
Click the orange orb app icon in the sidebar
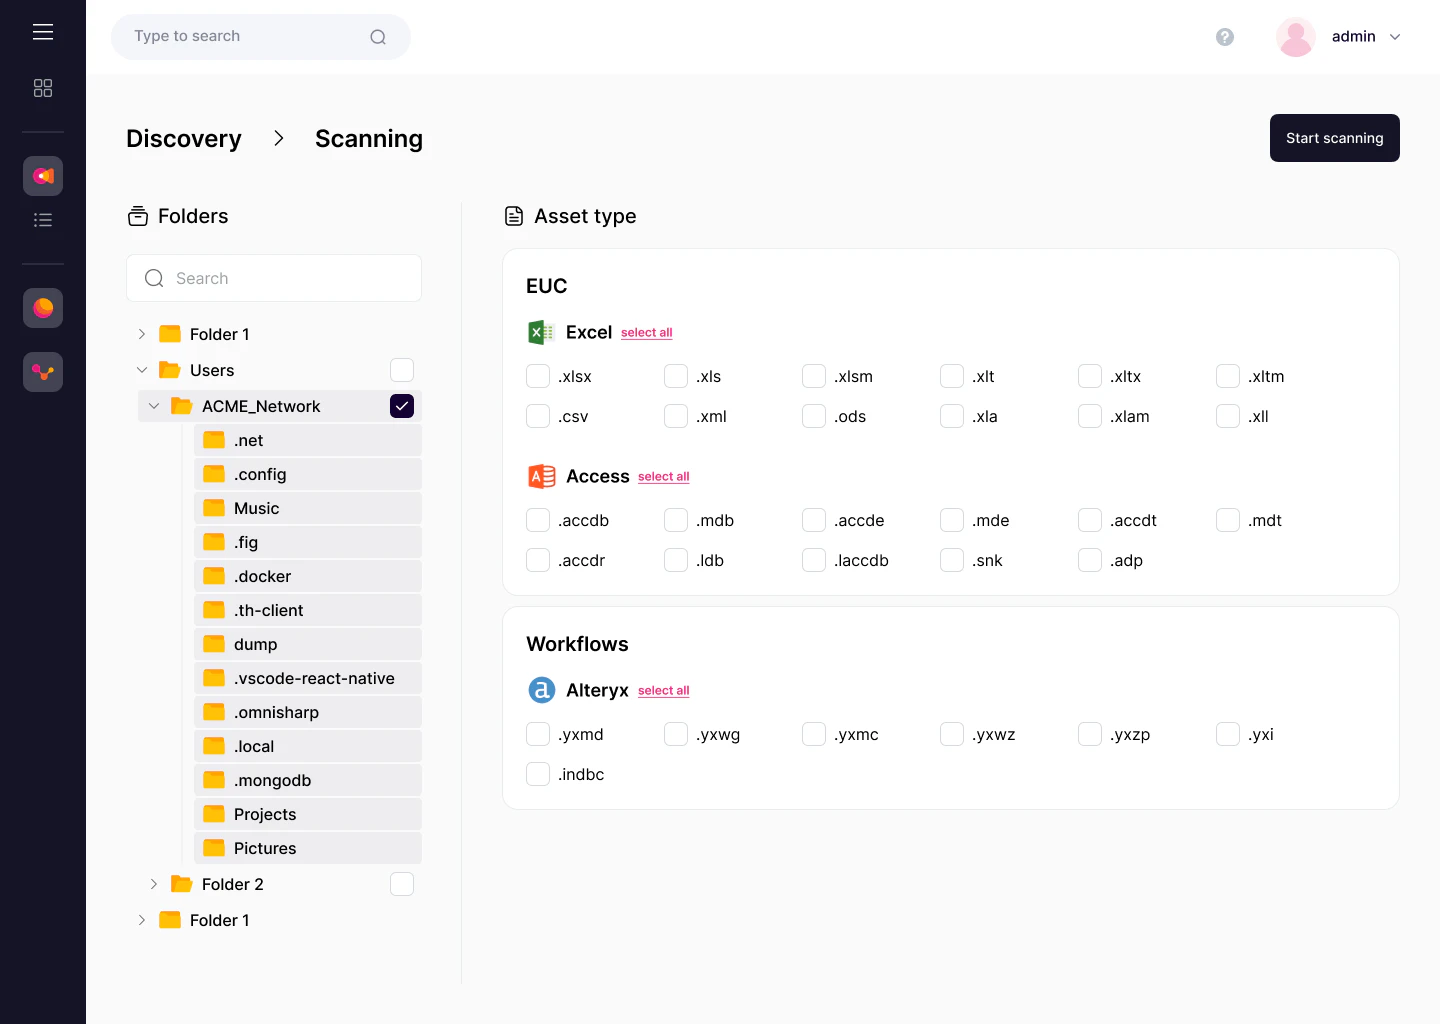(x=42, y=308)
